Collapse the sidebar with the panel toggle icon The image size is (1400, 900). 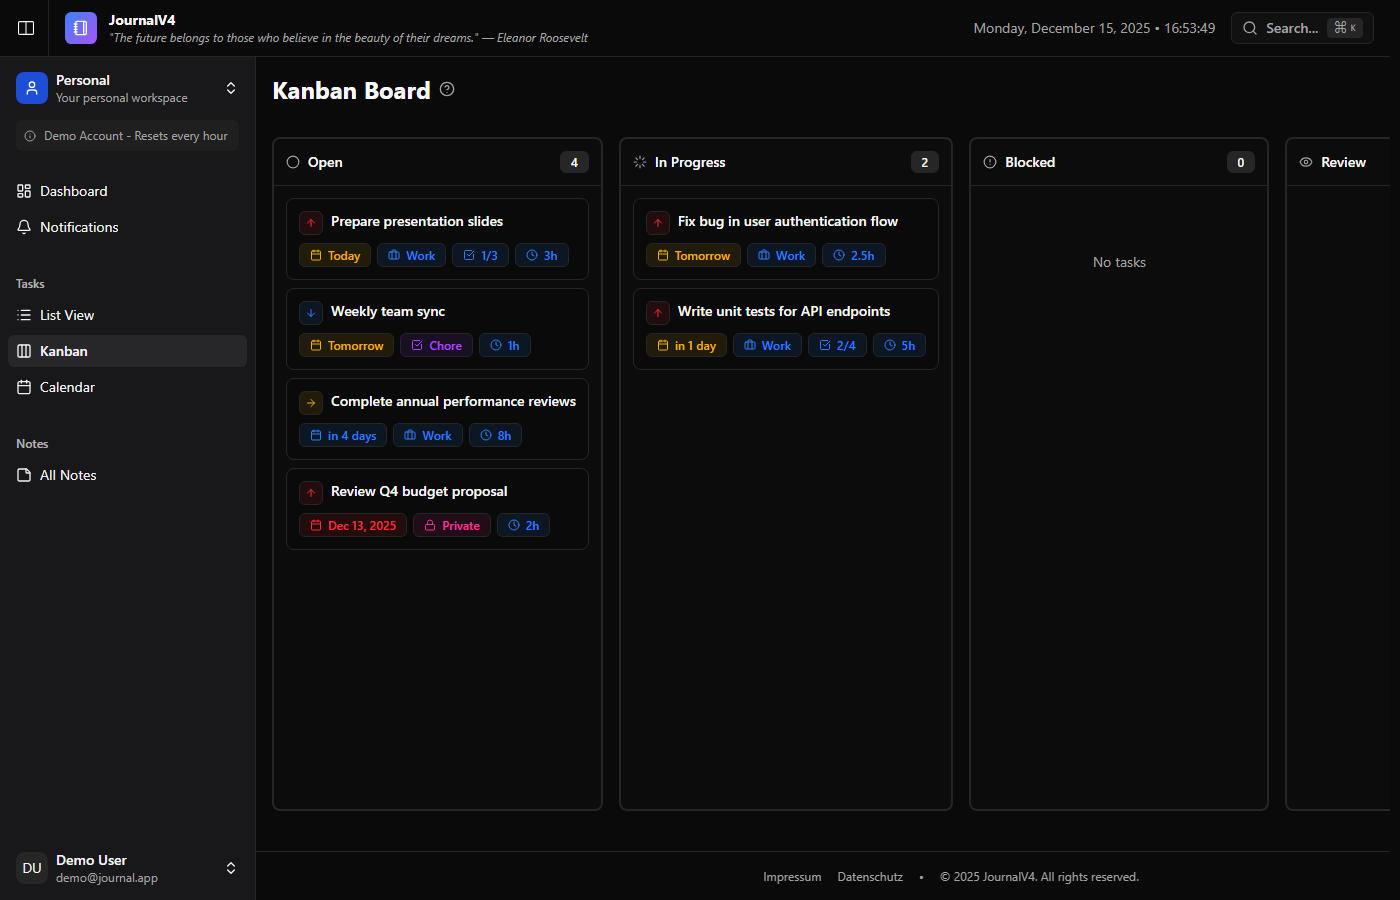click(25, 28)
